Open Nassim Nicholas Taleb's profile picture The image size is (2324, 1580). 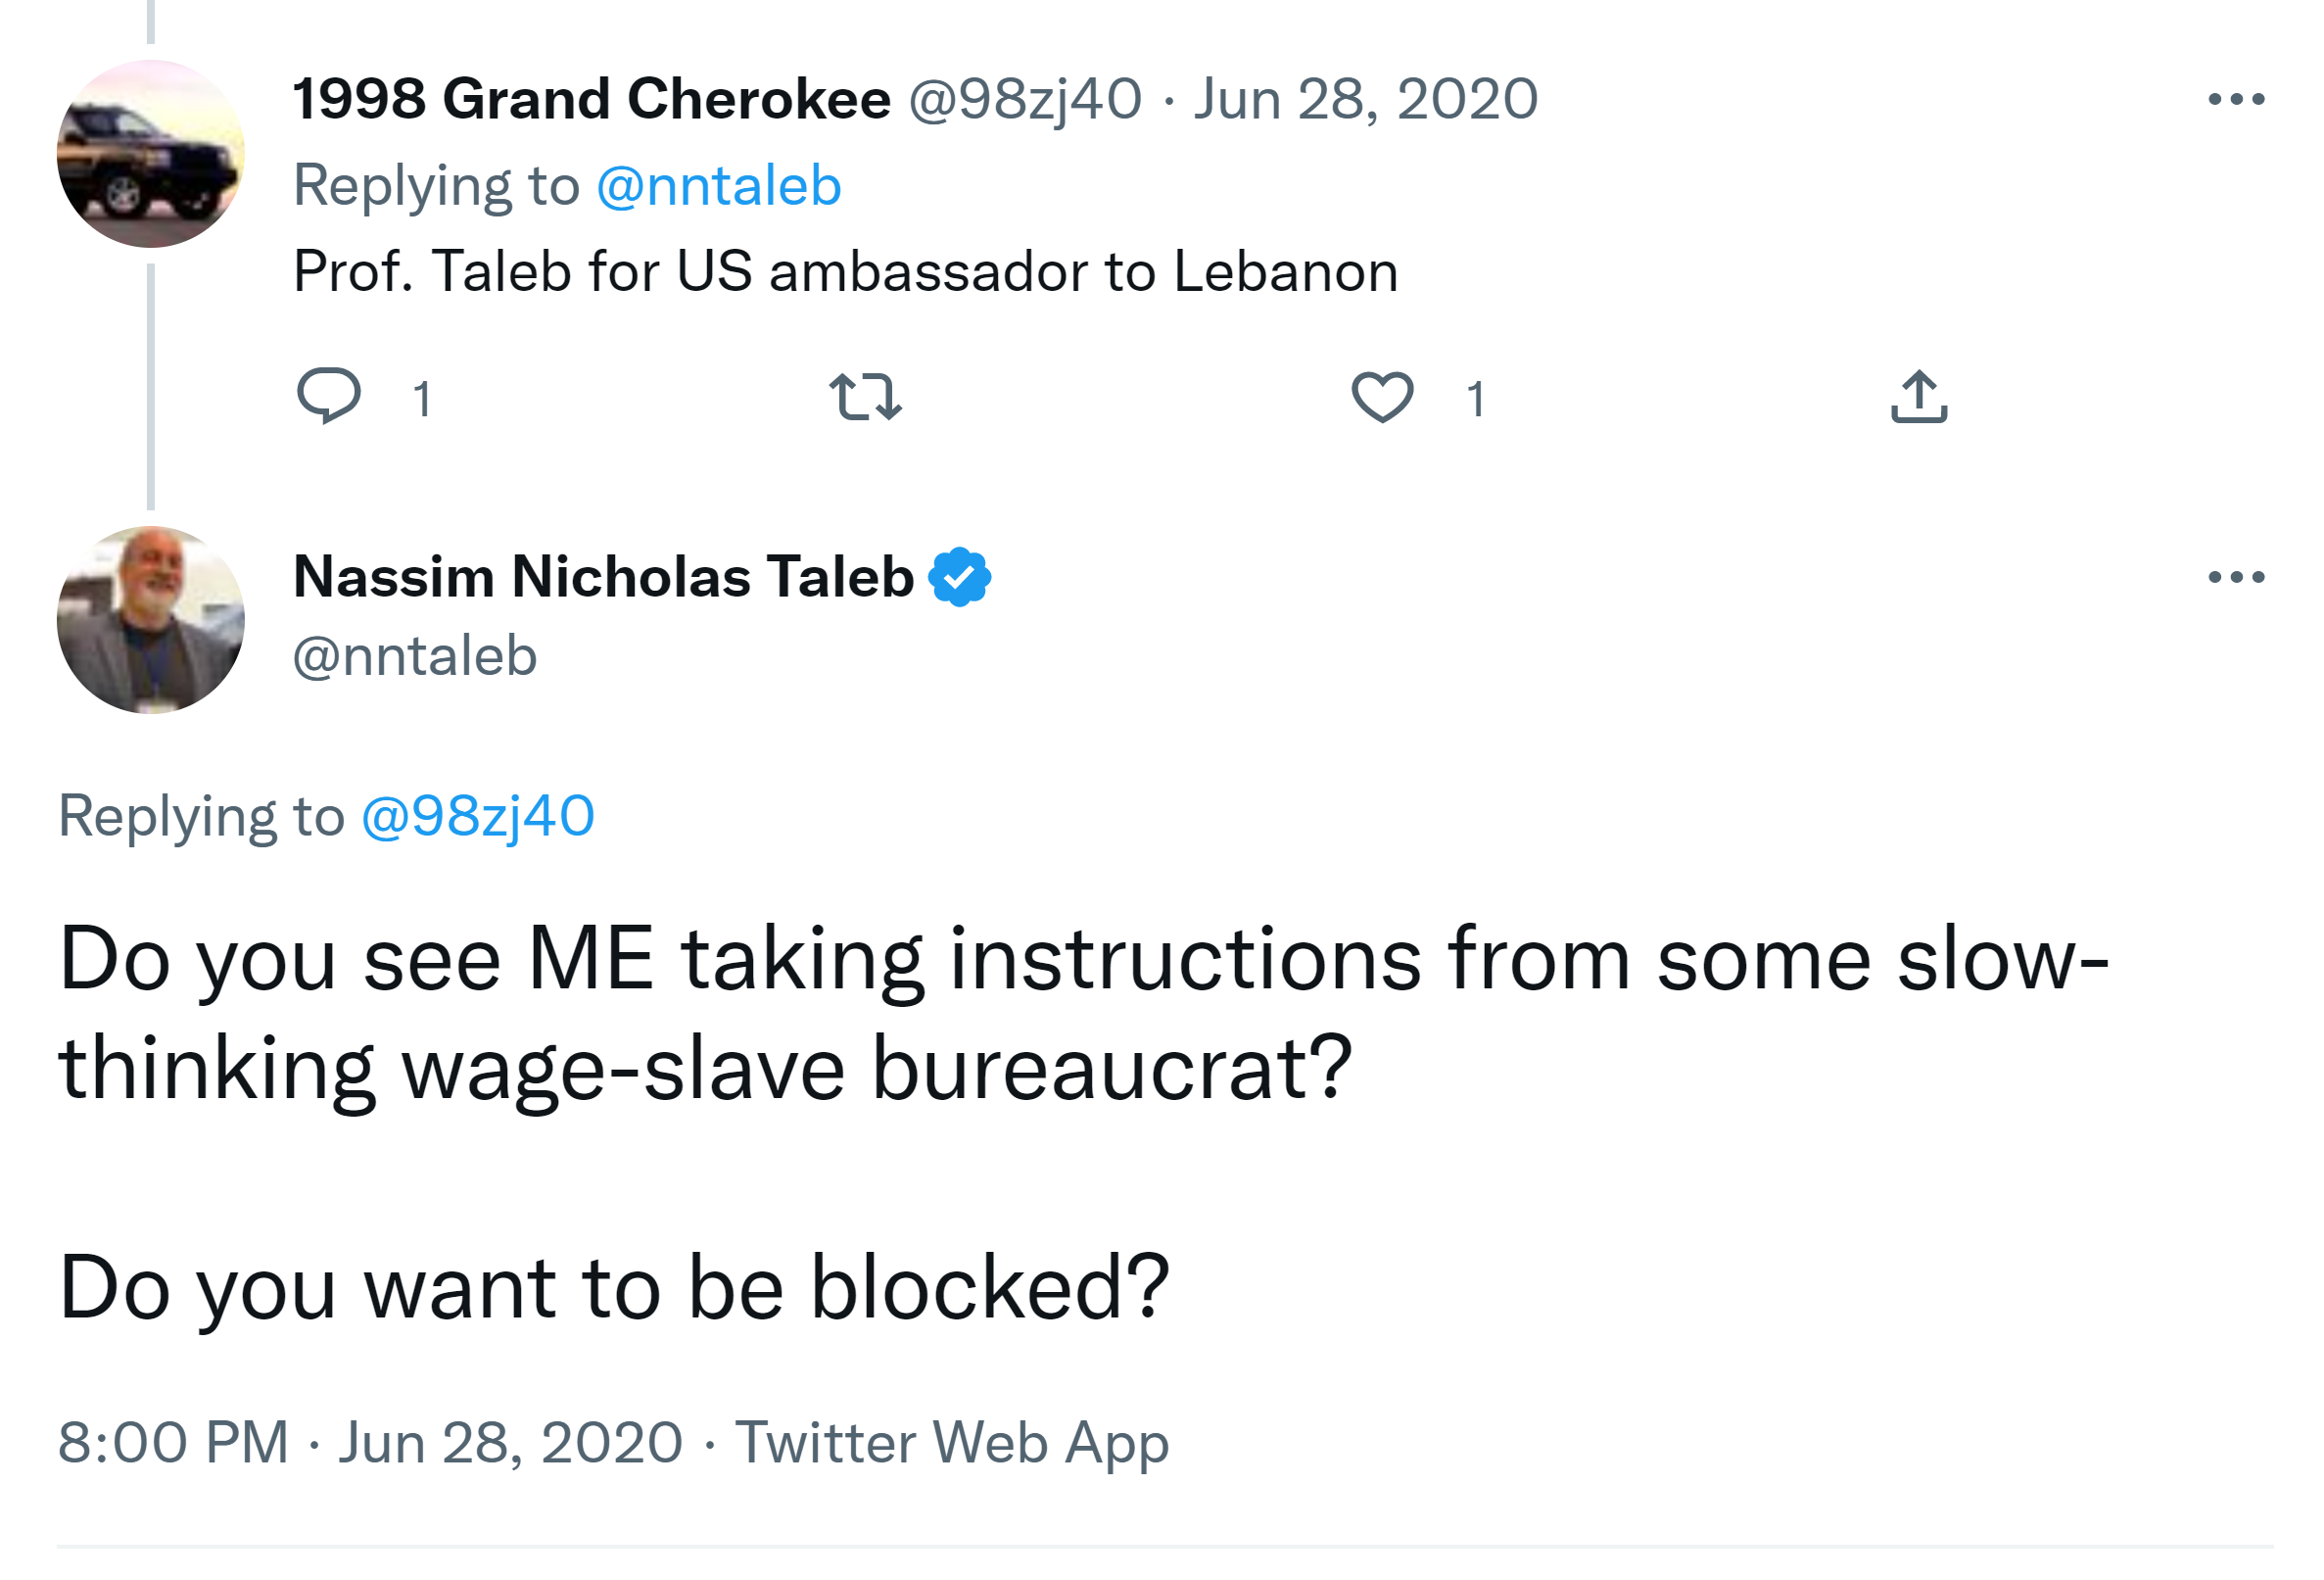[x=151, y=620]
